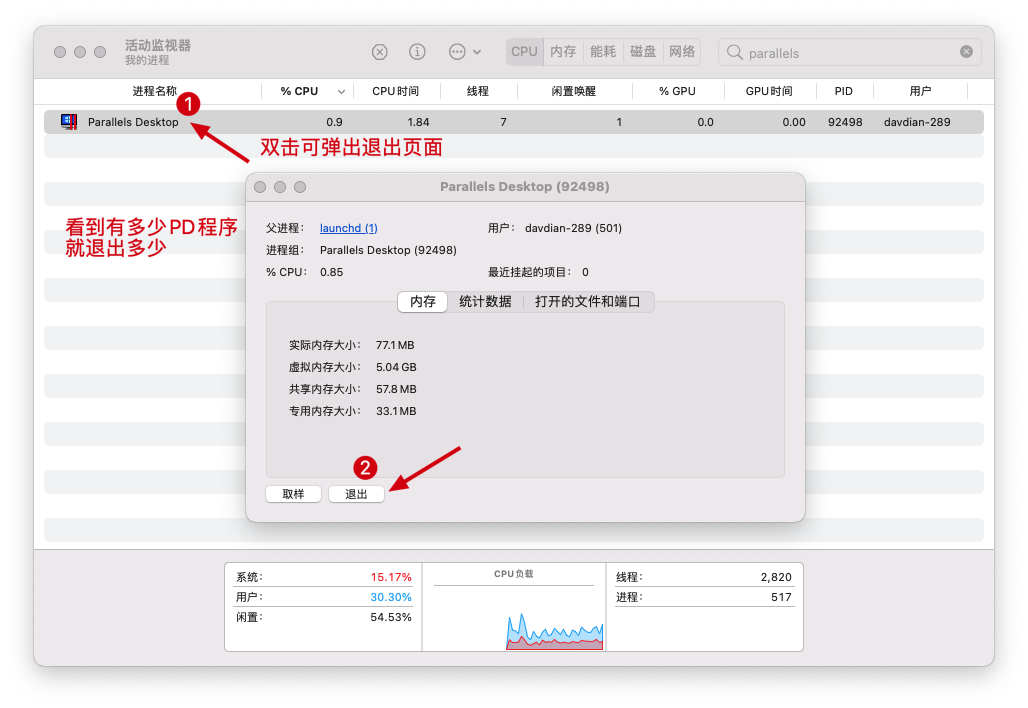The height and width of the screenshot is (708, 1028).
Task: Open the launchd (1) parent process link
Action: coord(348,228)
